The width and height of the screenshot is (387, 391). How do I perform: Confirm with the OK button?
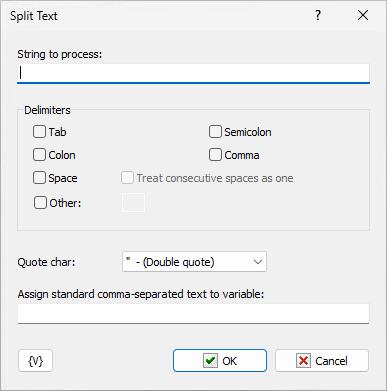(x=220, y=361)
